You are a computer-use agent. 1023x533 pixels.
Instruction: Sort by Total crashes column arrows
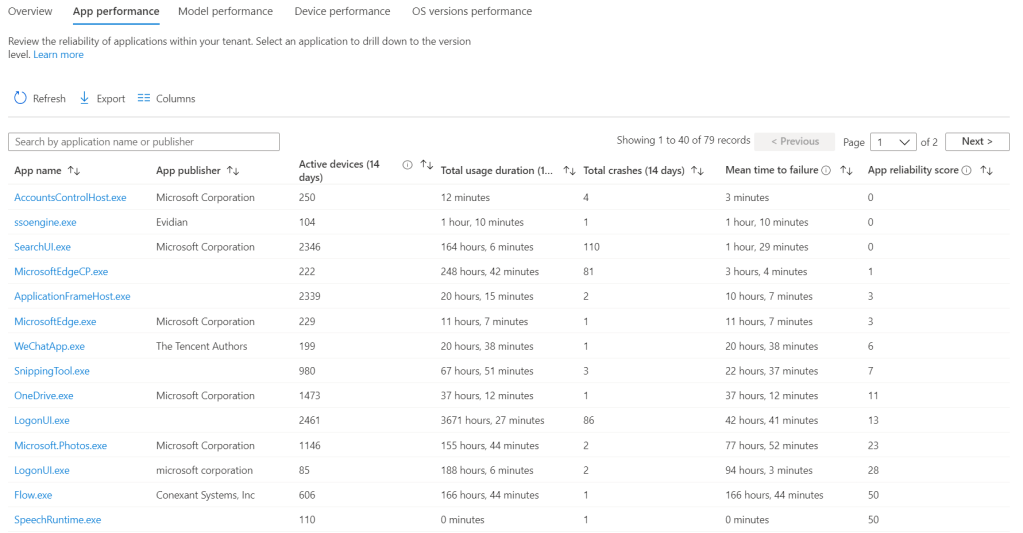(x=698, y=171)
